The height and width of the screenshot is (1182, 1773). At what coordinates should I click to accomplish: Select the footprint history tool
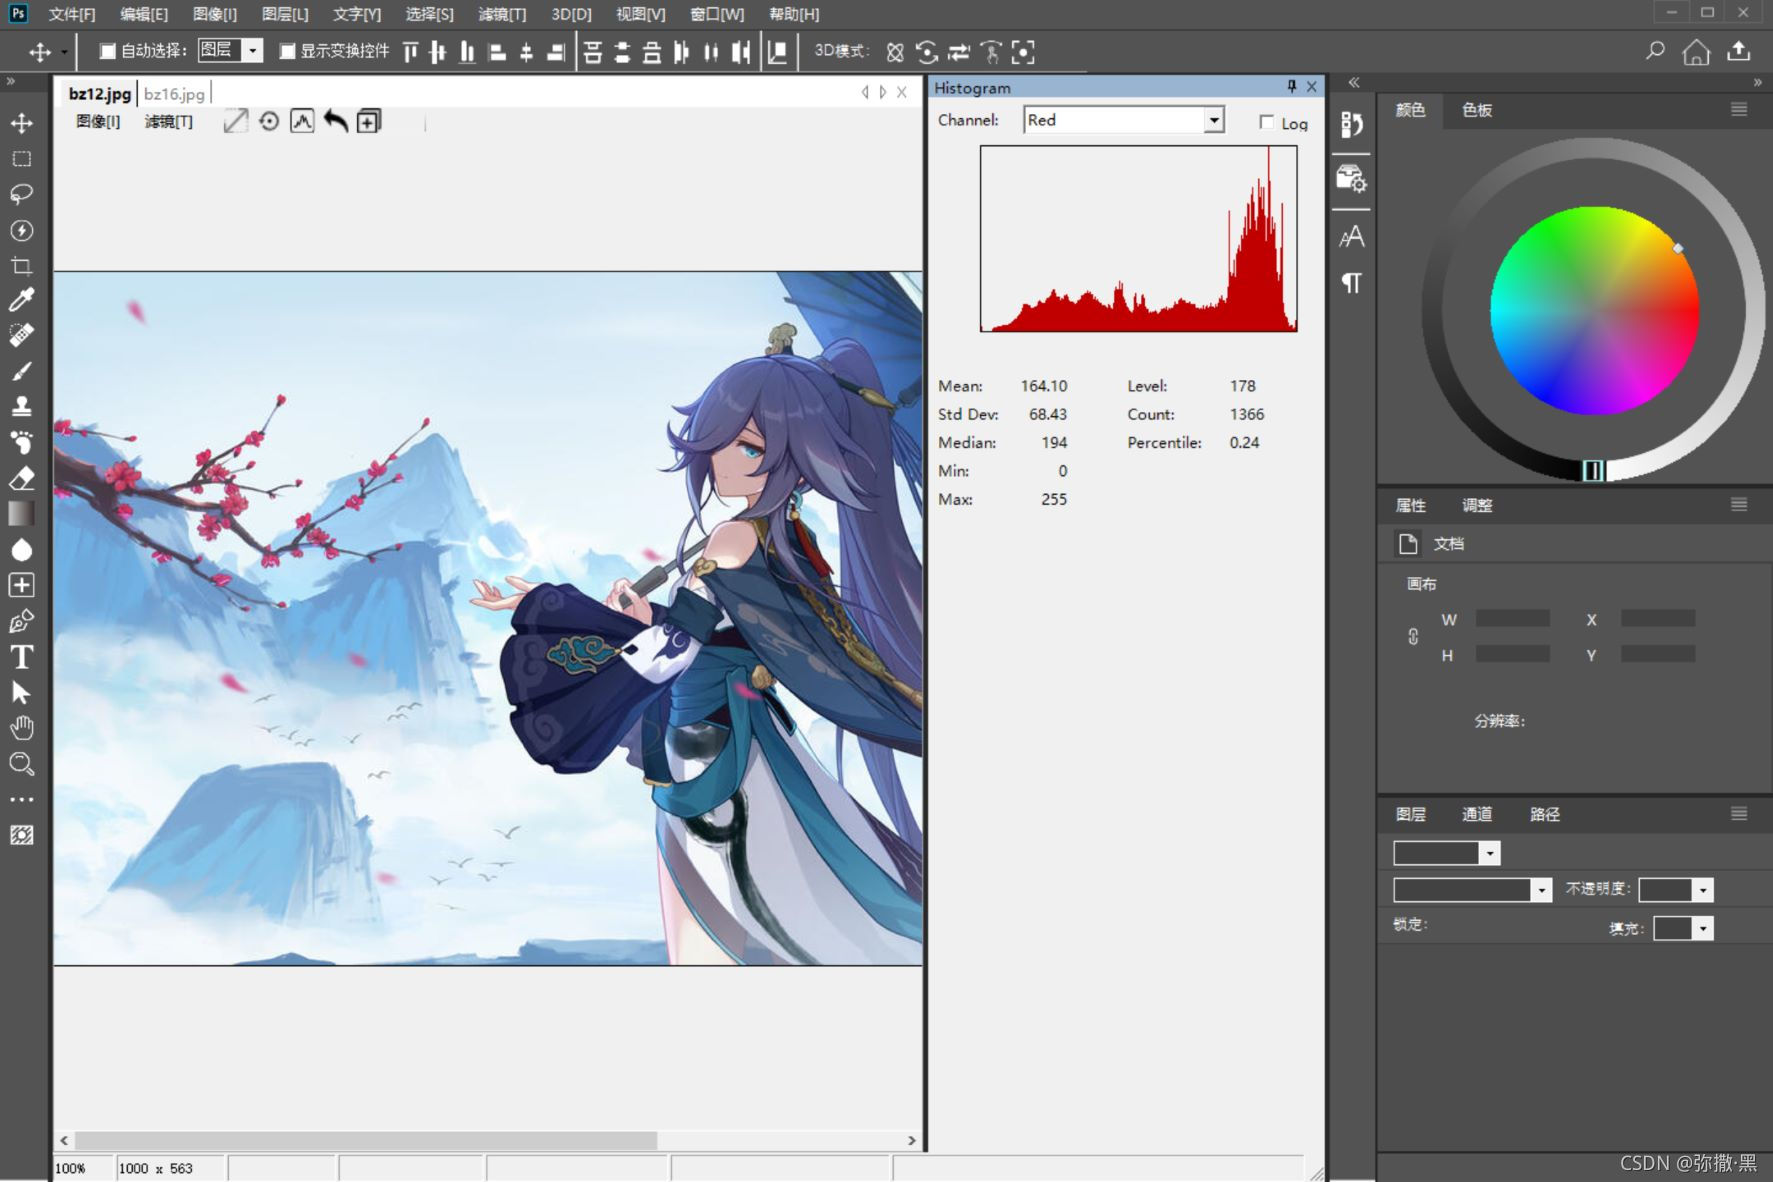click(21, 442)
